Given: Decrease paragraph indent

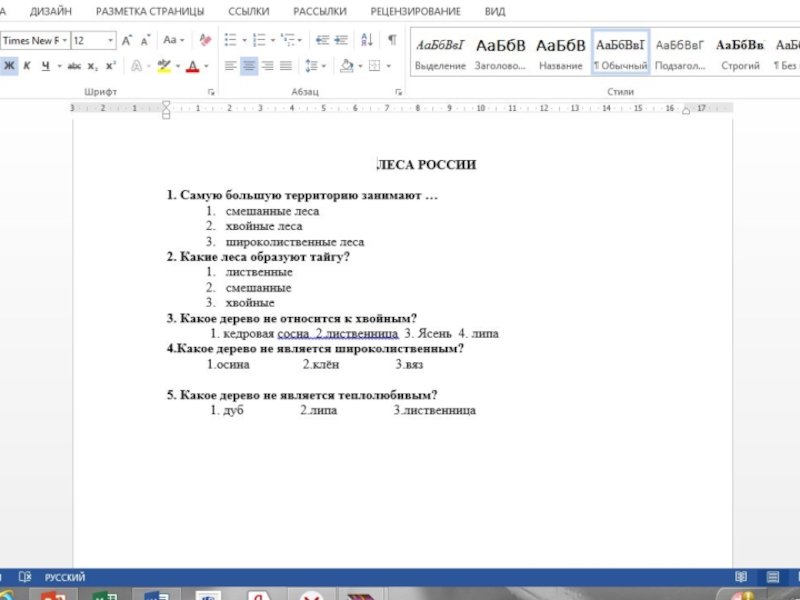Looking at the screenshot, I should (322, 40).
